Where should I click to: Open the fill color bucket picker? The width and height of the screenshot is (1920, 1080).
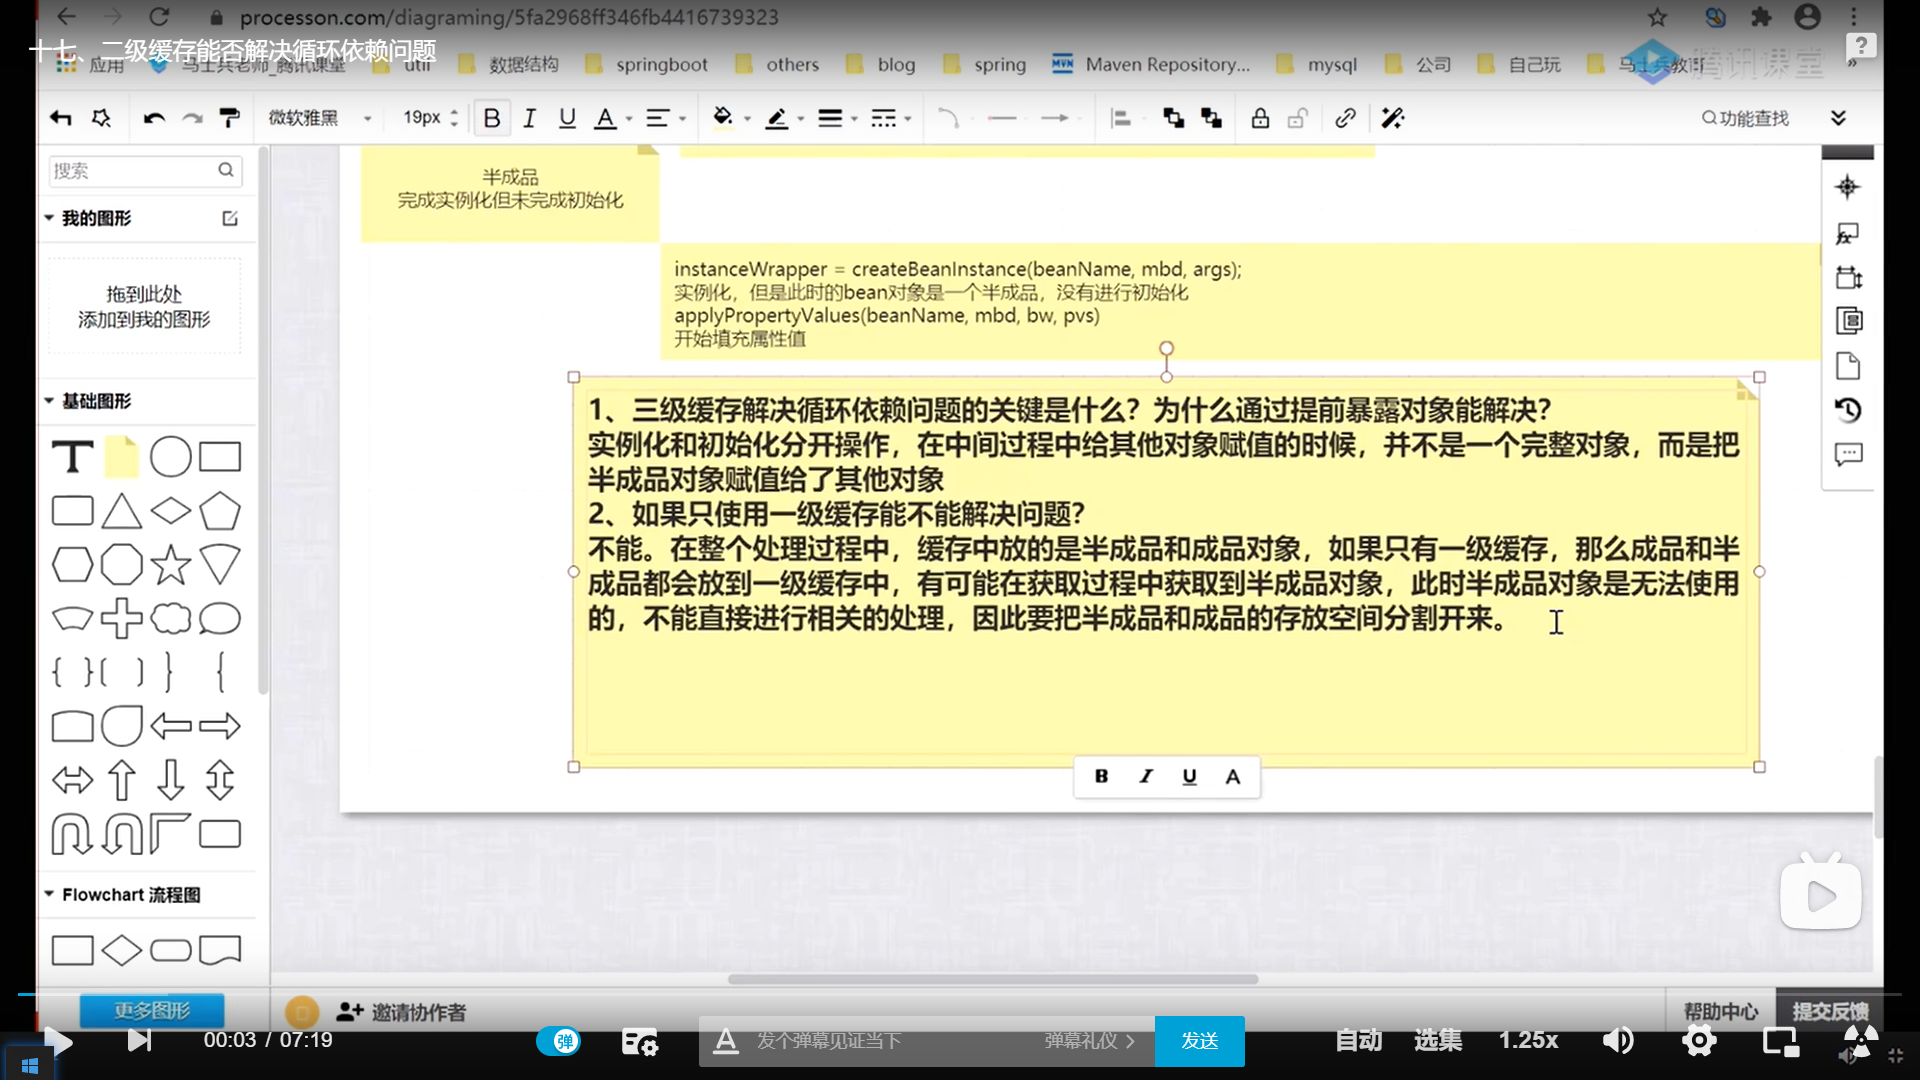722,118
